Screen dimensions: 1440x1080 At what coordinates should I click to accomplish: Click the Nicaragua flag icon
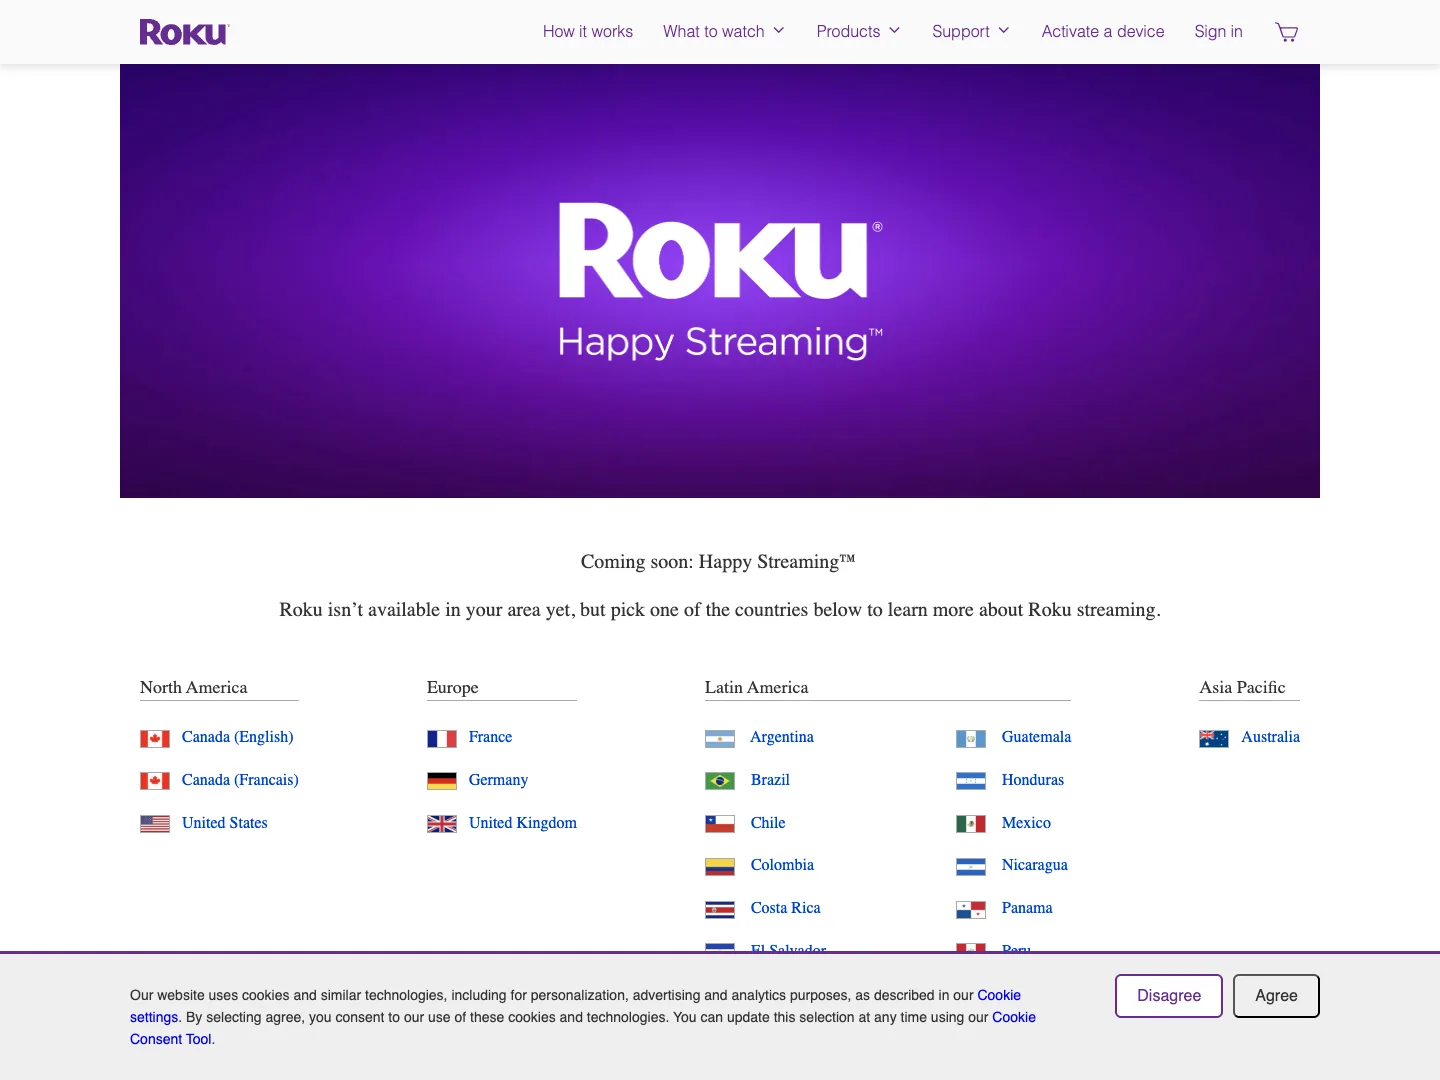point(971,866)
